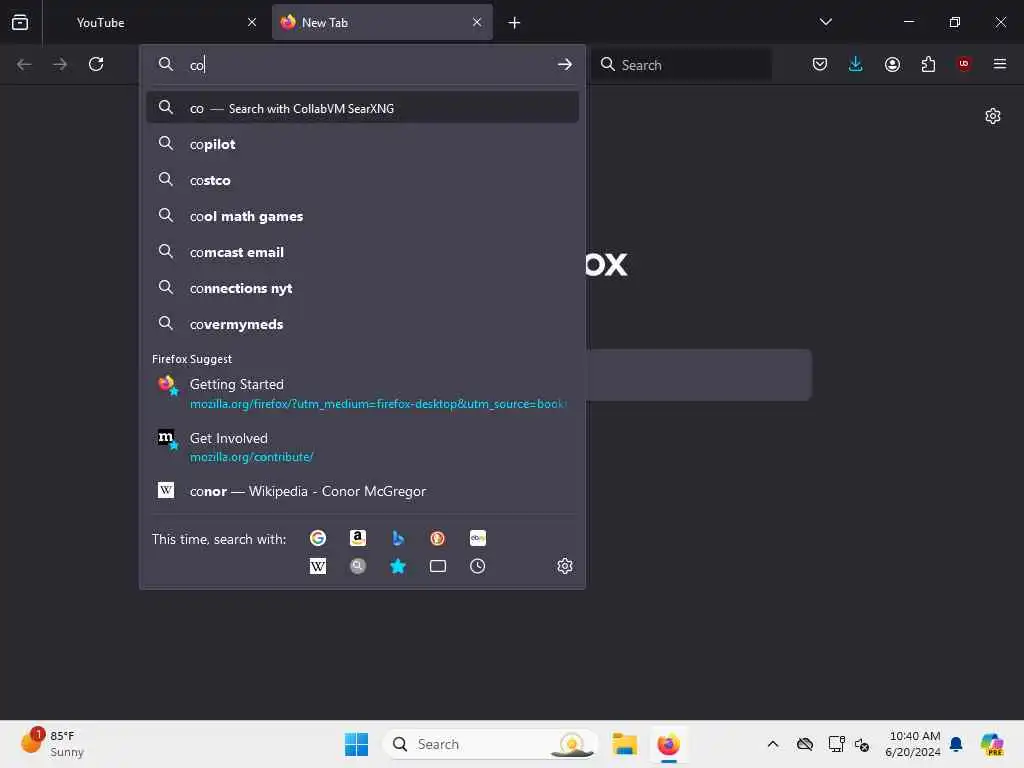1024x768 pixels.
Task: Select the New Tab tab
Action: click(x=382, y=22)
